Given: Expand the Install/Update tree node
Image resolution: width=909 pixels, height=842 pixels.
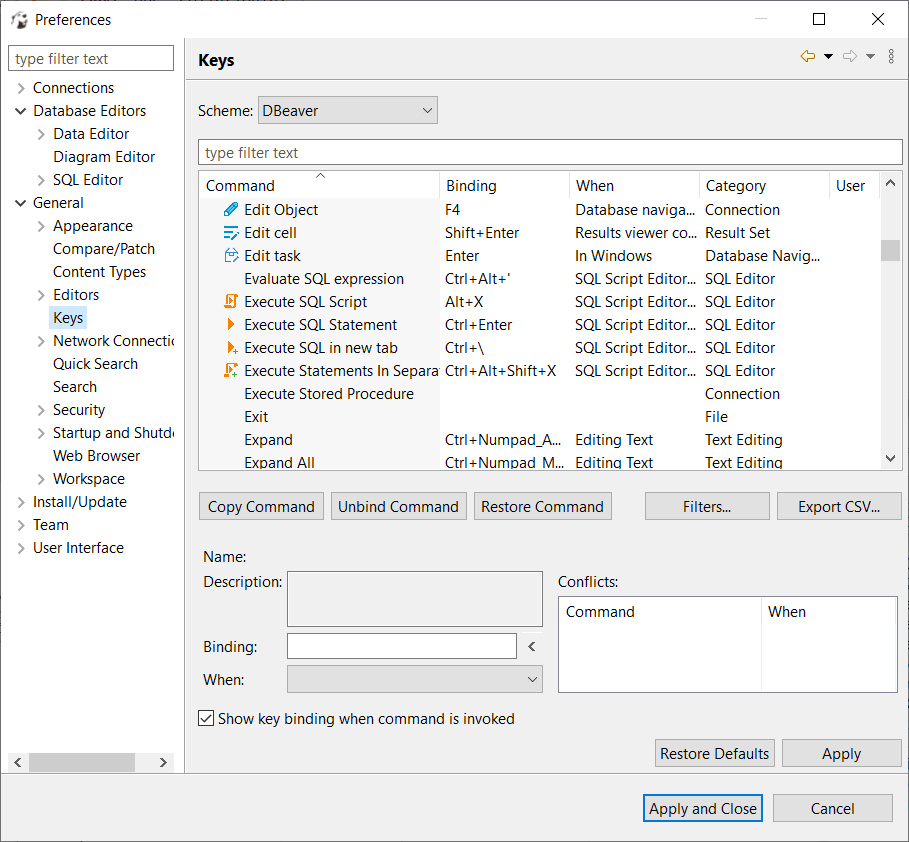Looking at the screenshot, I should coord(21,502).
